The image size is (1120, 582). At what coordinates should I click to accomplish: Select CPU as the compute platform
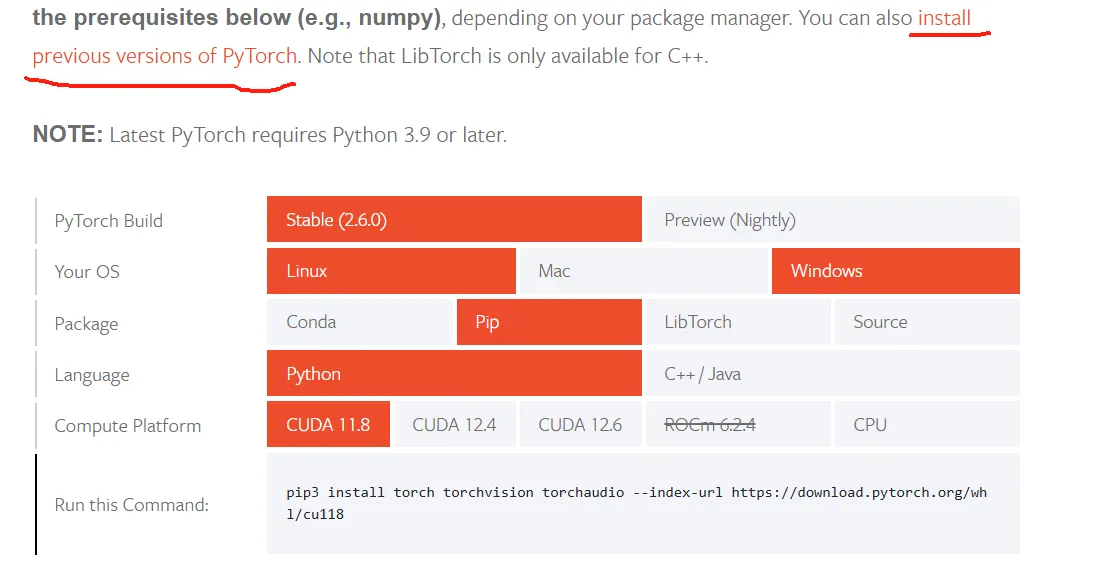pos(926,425)
